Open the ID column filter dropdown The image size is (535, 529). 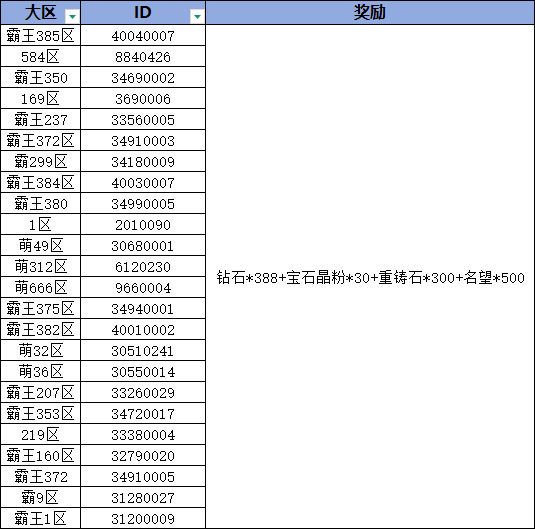coord(197,16)
